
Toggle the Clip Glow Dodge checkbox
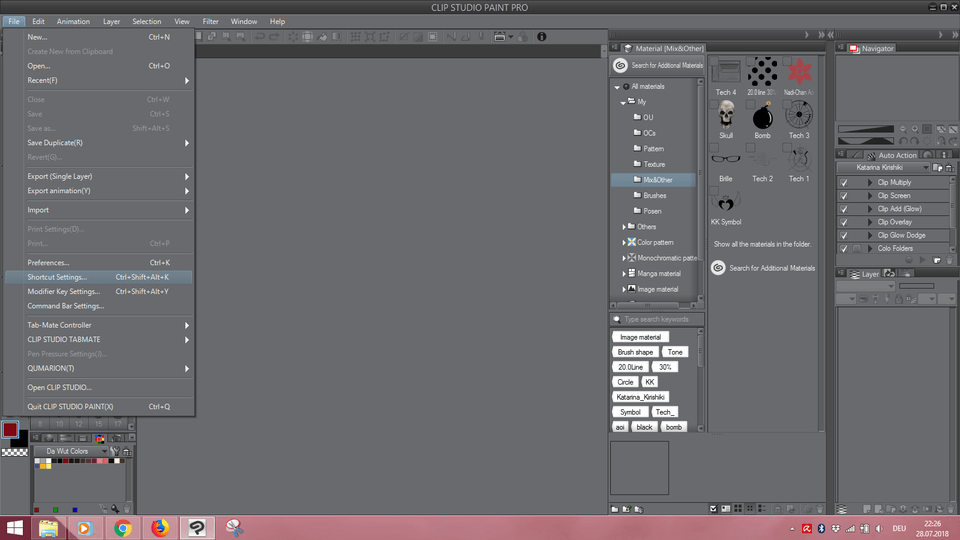(844, 235)
